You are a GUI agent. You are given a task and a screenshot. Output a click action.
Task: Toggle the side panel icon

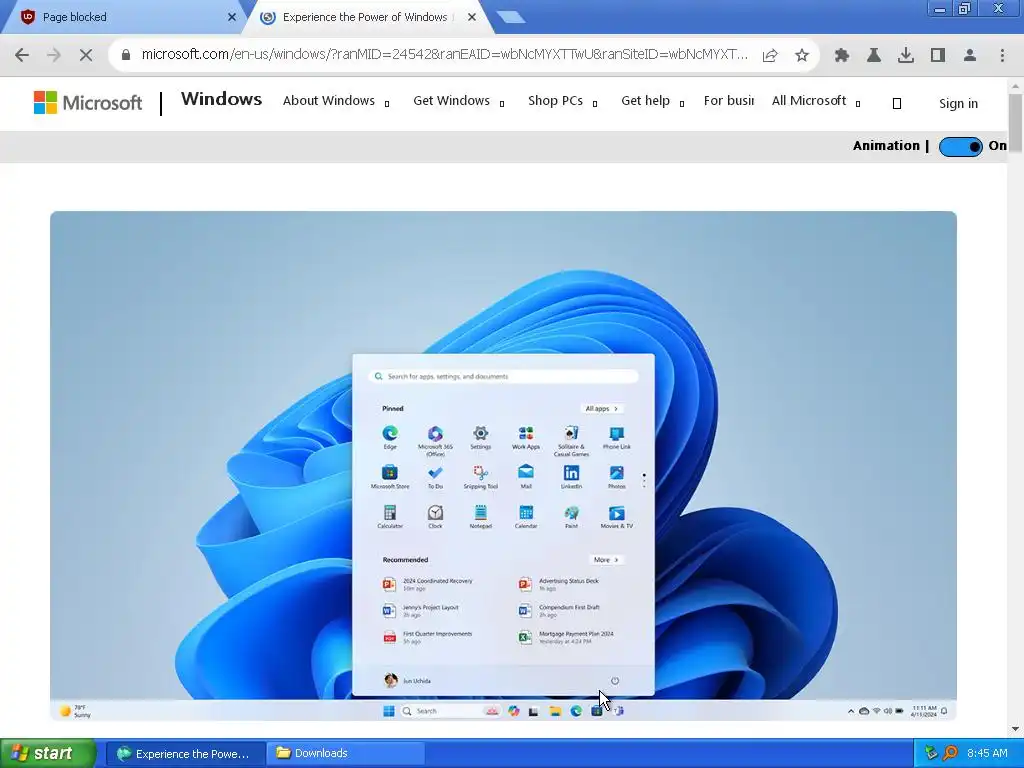point(938,56)
